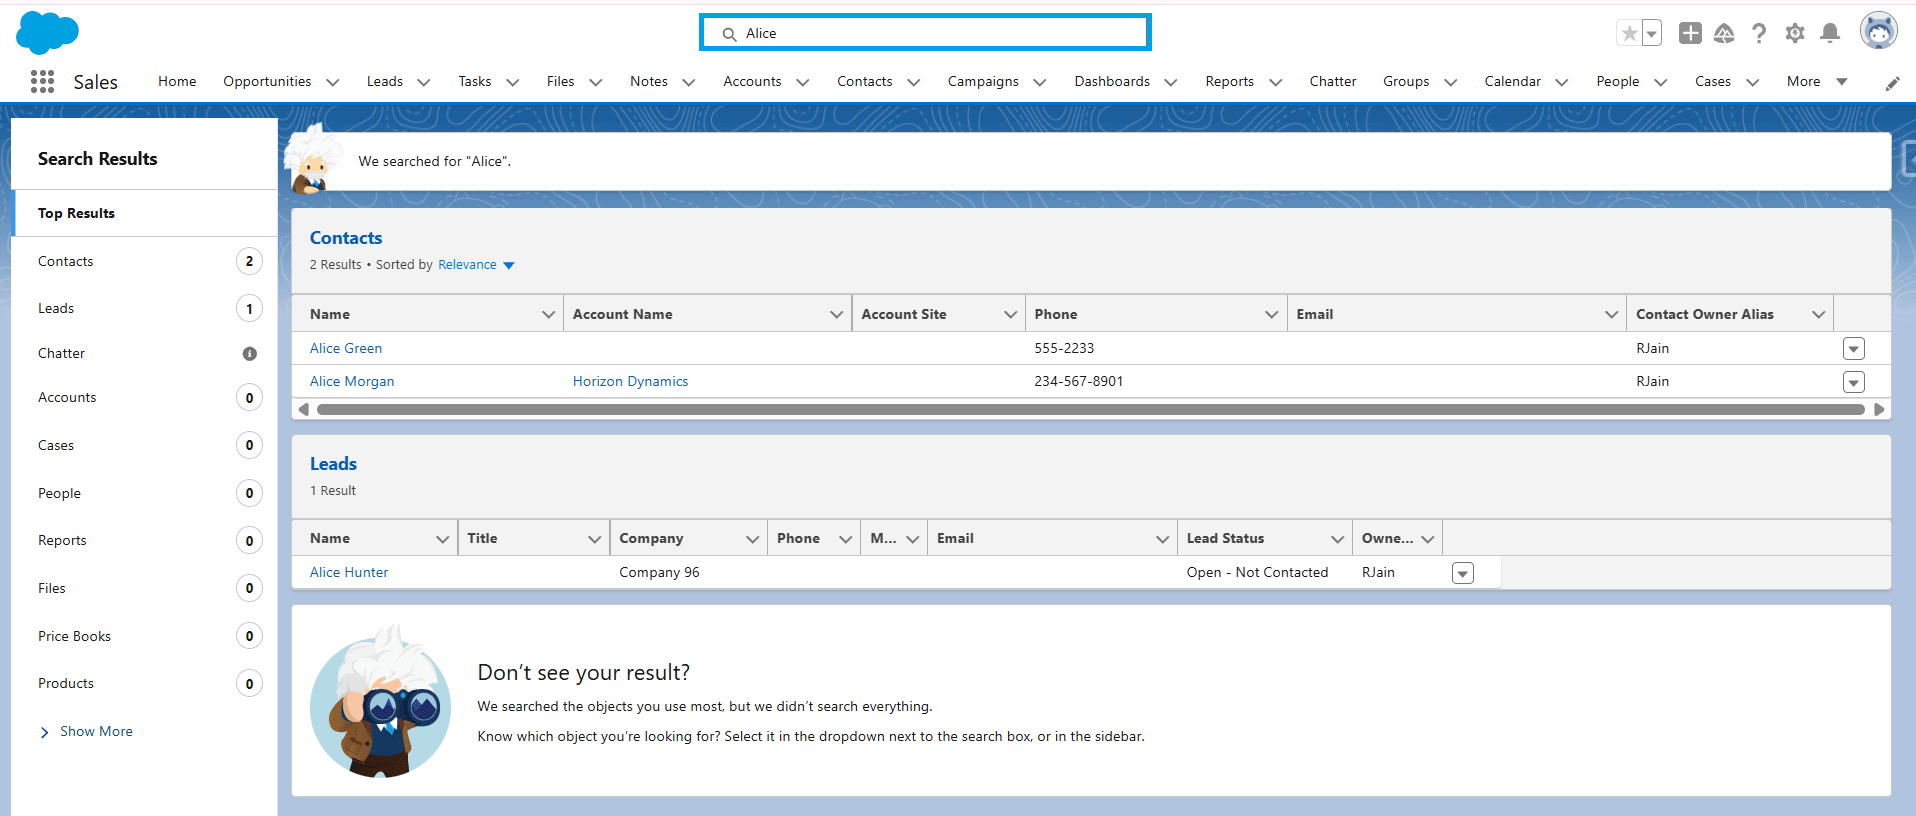Click the Salesforce cloud logo

pyautogui.click(x=47, y=33)
